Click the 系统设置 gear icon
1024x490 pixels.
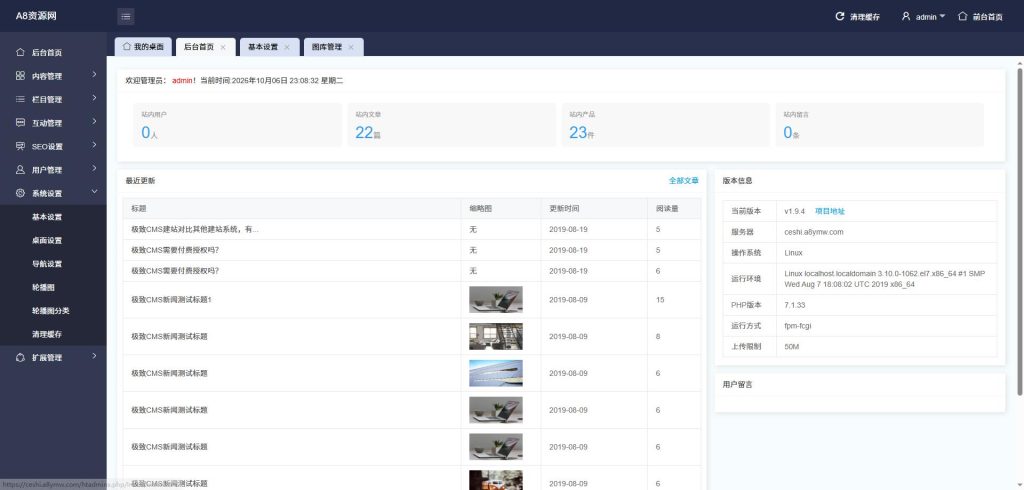pos(20,193)
